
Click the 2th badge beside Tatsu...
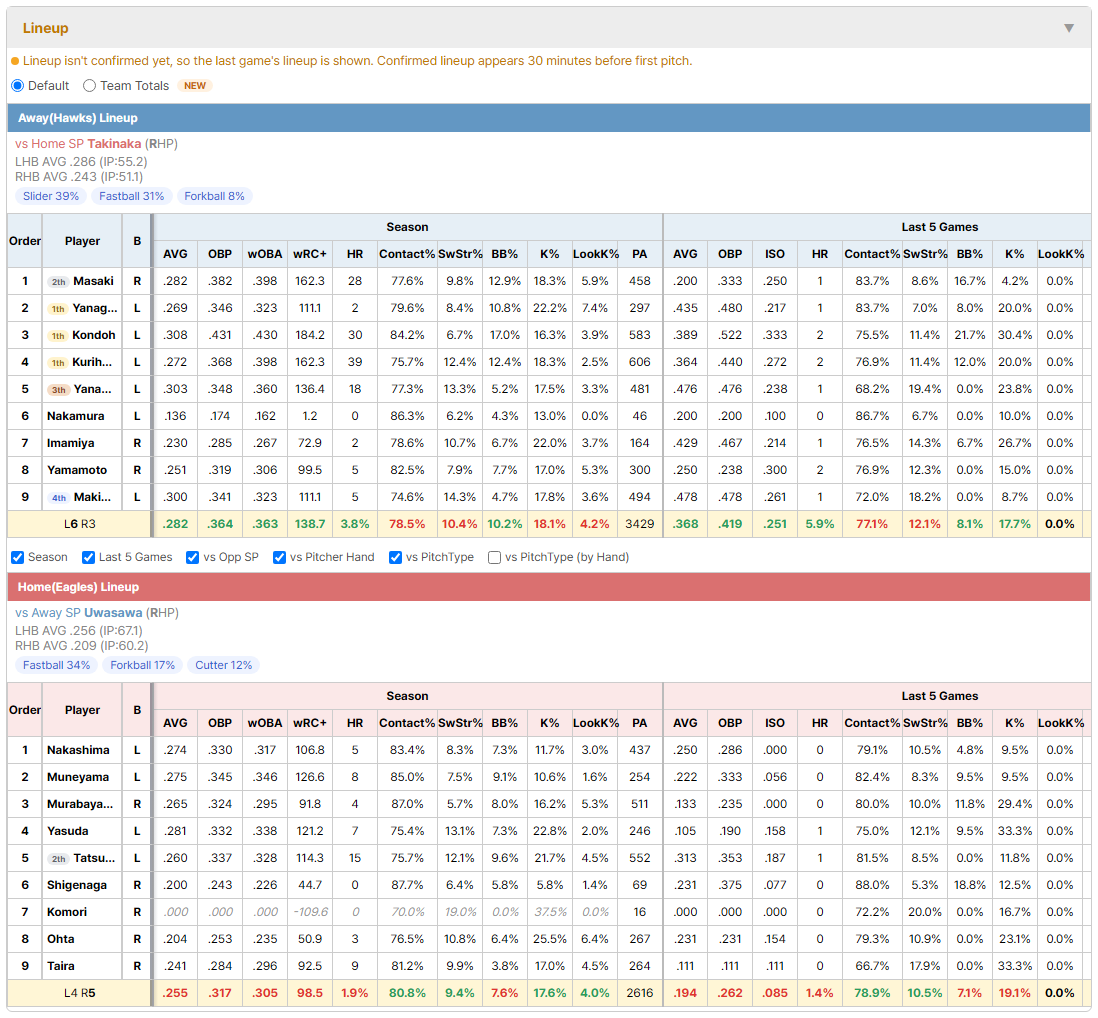(x=58, y=858)
